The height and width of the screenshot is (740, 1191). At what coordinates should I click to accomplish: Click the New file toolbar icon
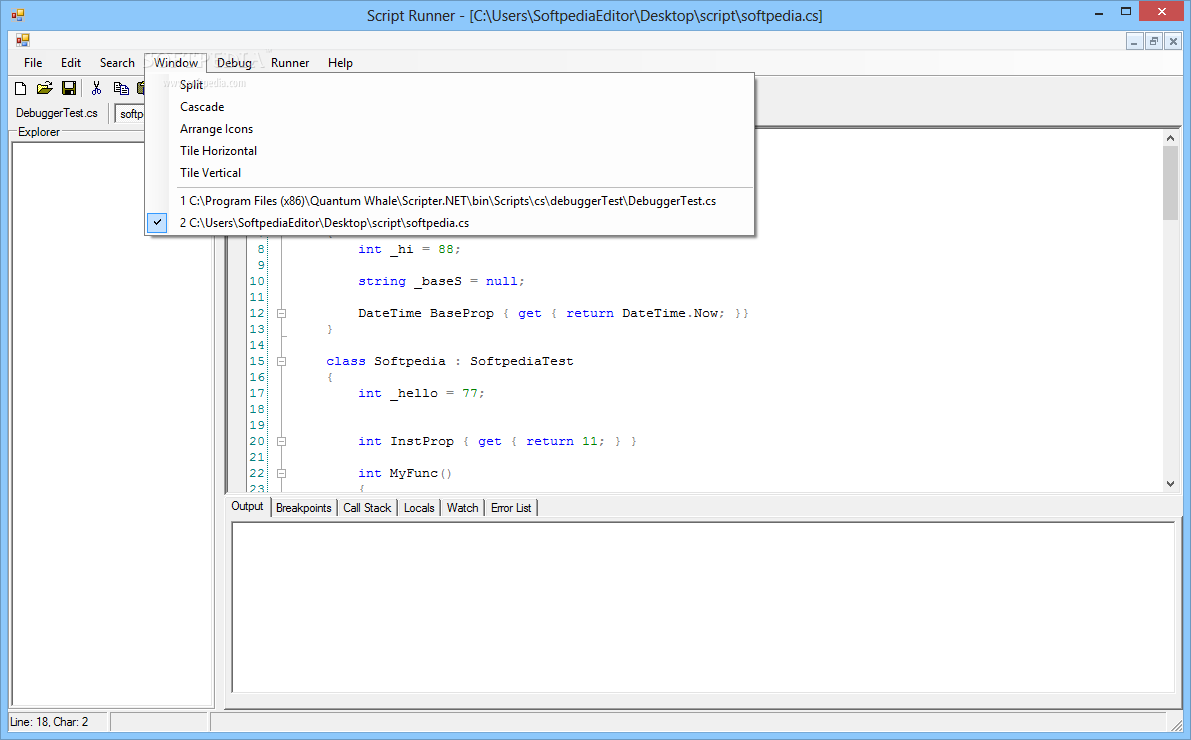21,88
